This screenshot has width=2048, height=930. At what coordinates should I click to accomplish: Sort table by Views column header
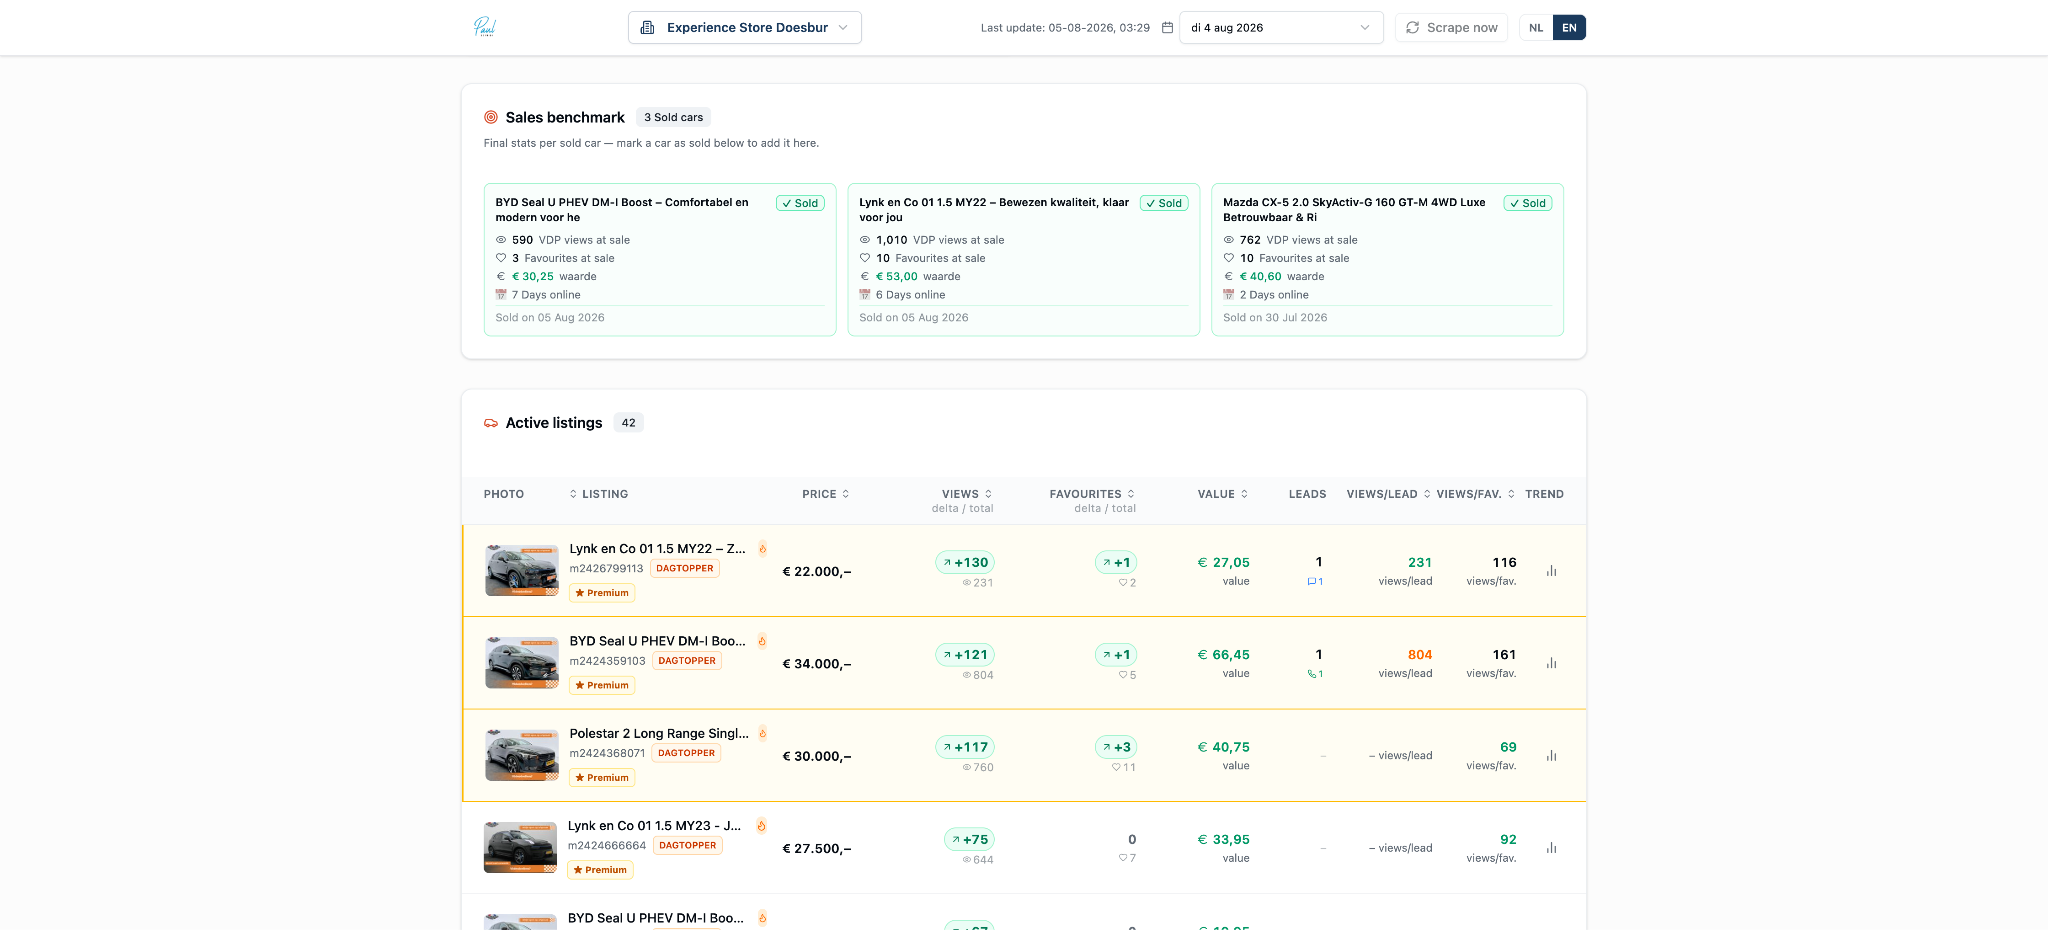(x=967, y=494)
